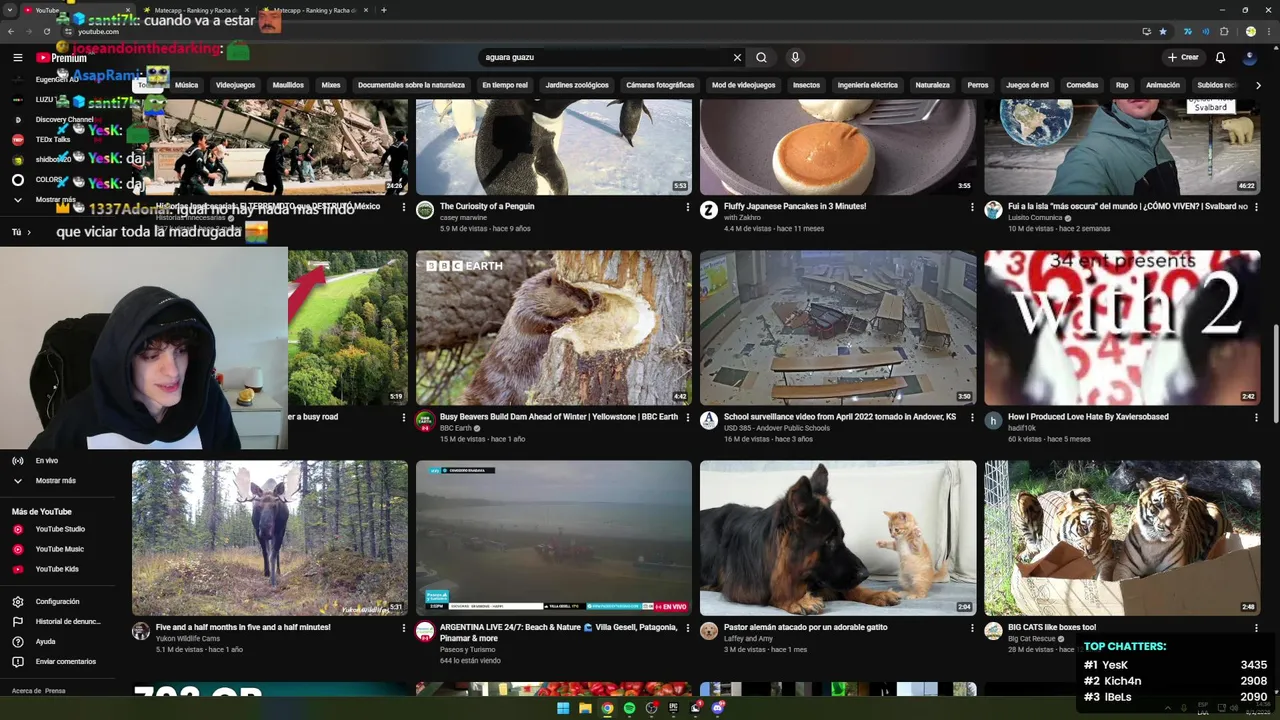Click the YouTube Premium logo
Image resolution: width=1280 pixels, height=720 pixels.
coord(62,58)
